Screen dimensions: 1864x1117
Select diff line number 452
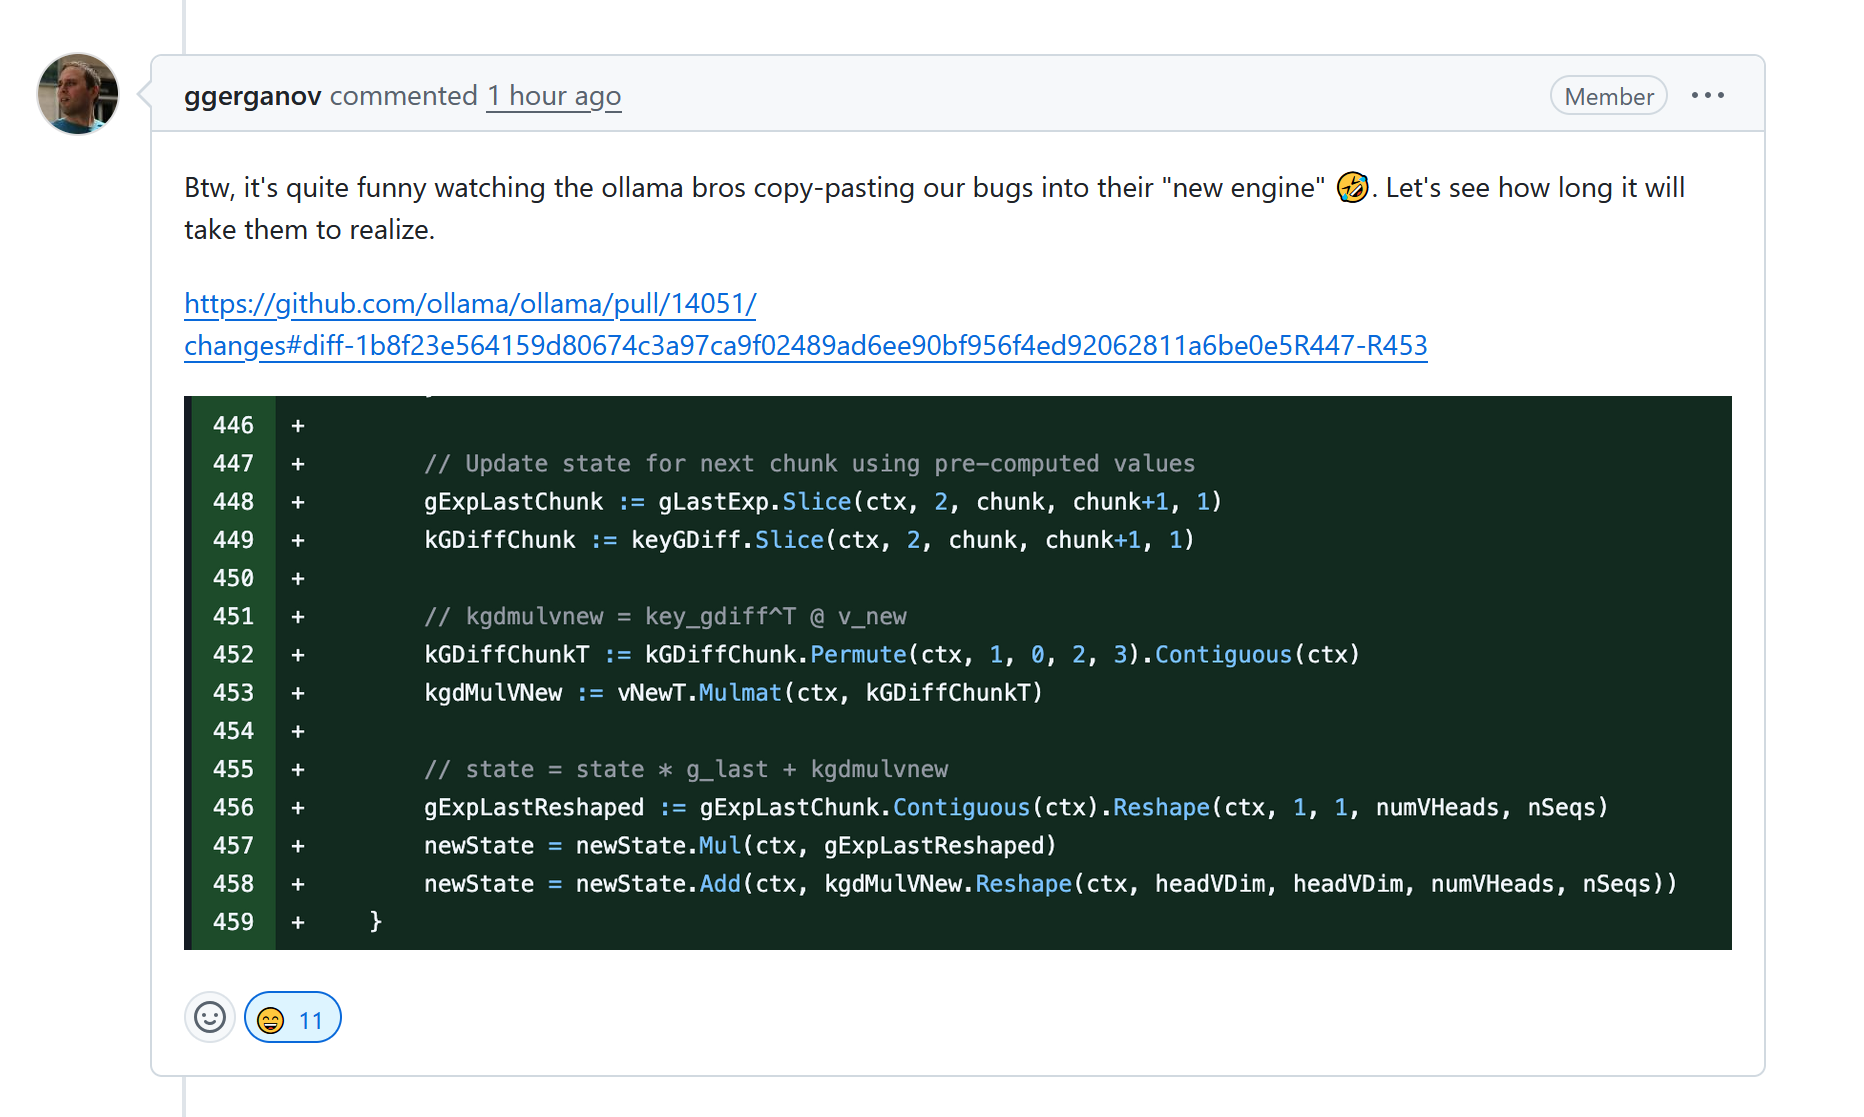(x=233, y=655)
